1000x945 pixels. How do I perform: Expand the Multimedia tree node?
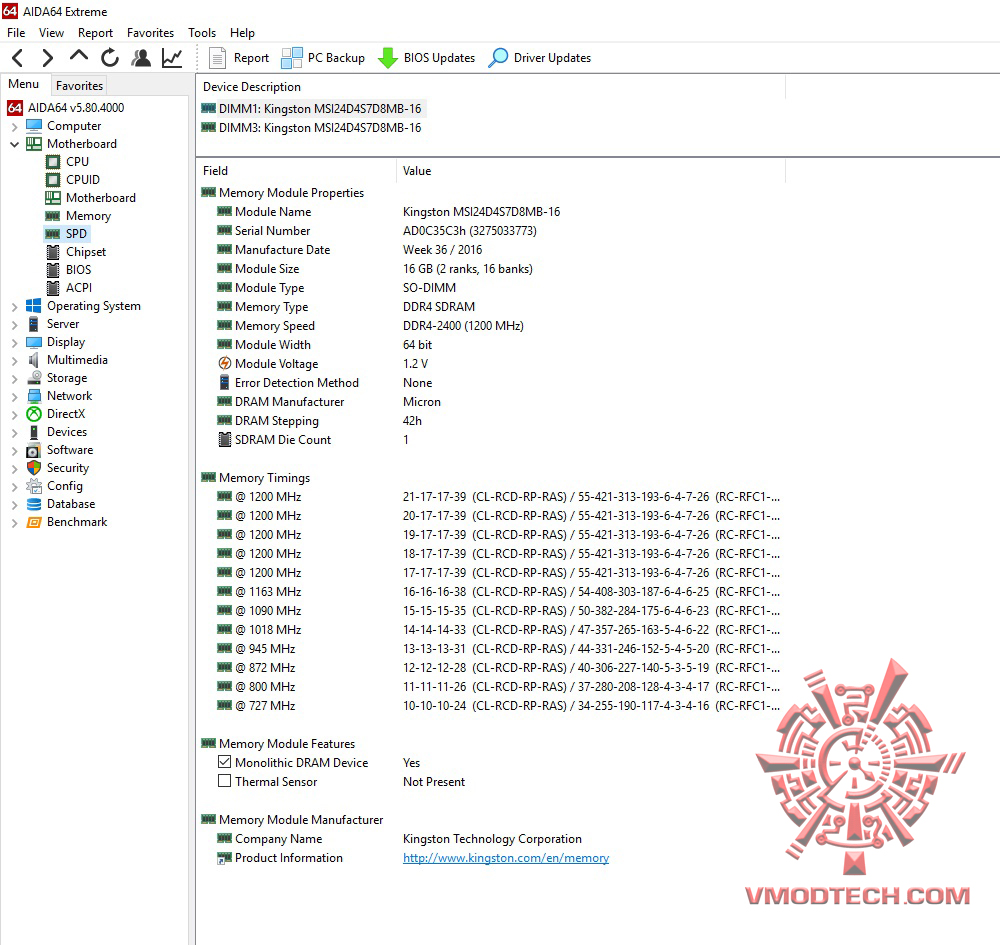point(14,361)
